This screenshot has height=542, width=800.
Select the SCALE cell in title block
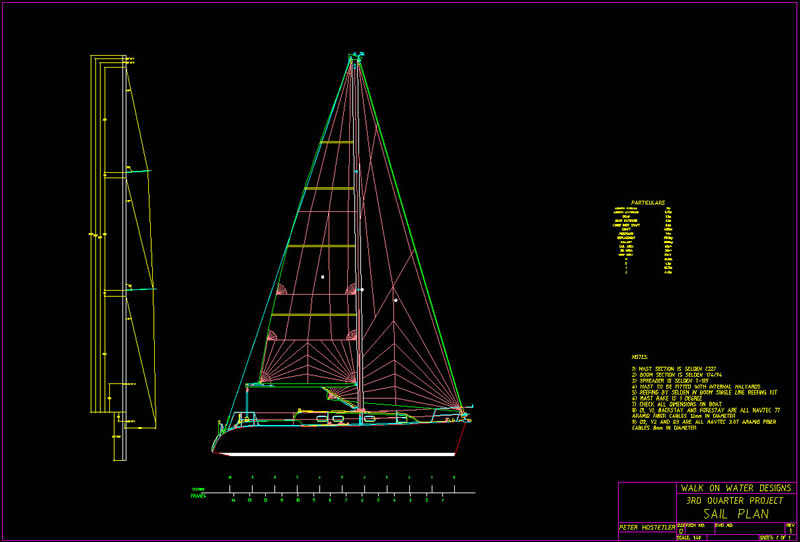coord(690,537)
